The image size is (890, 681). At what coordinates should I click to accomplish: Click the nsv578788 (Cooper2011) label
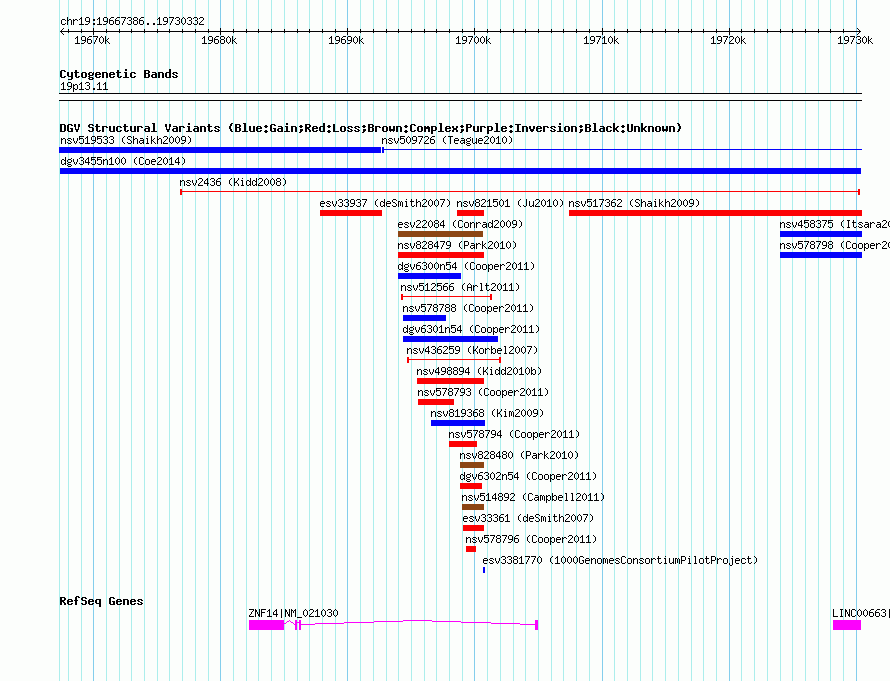[468, 308]
